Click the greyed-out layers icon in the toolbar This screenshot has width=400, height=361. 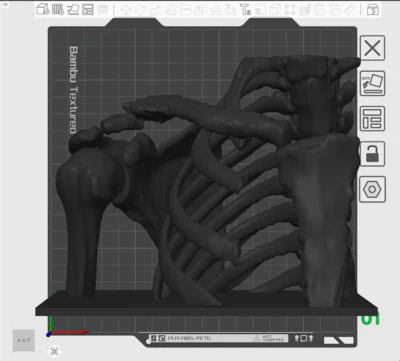click(x=103, y=9)
